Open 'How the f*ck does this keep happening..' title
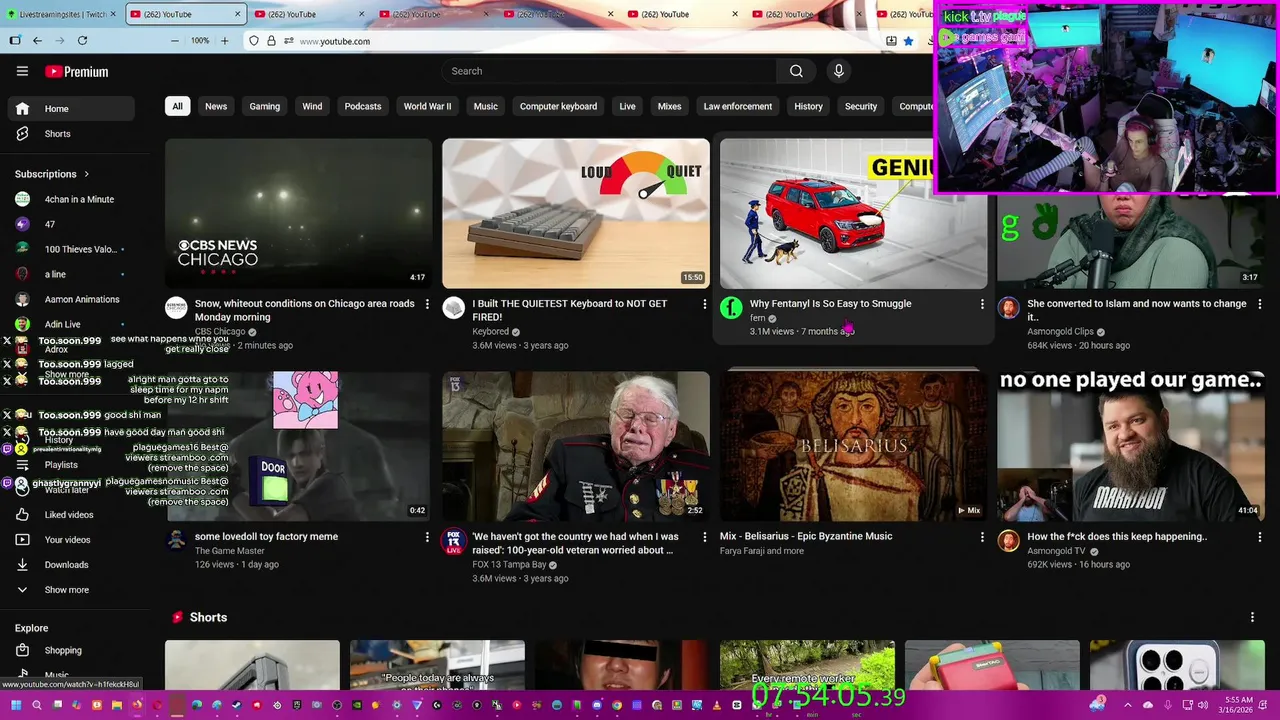Screen dimensions: 1280x720 (1117, 537)
